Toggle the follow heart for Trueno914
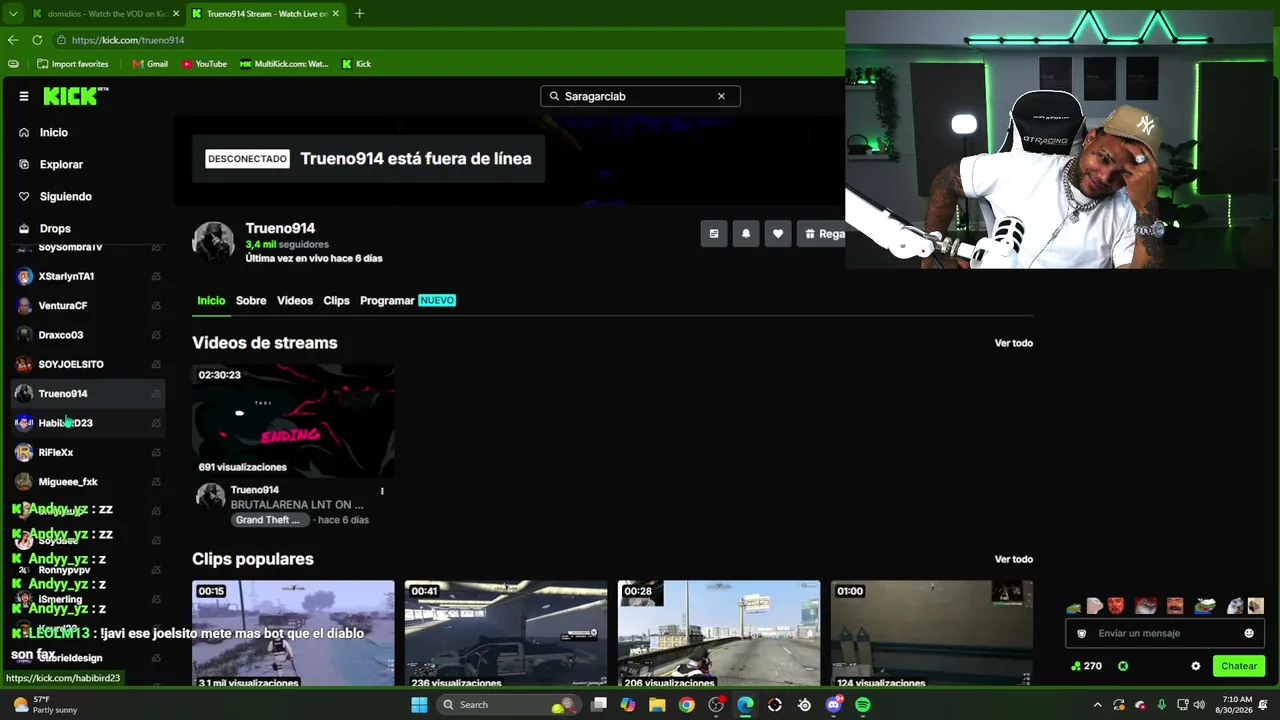Image resolution: width=1280 pixels, height=720 pixels. point(778,234)
